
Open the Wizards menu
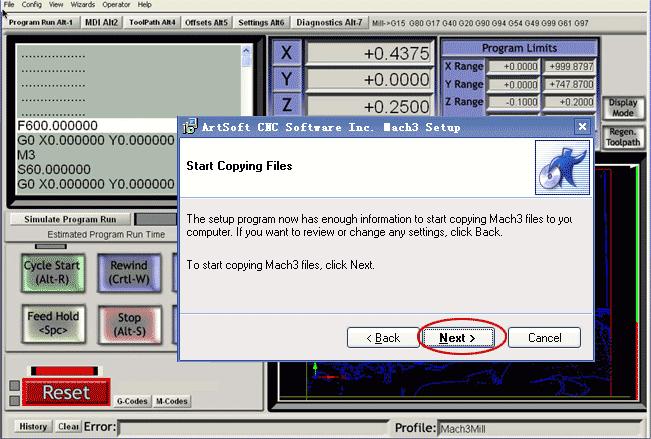point(82,5)
